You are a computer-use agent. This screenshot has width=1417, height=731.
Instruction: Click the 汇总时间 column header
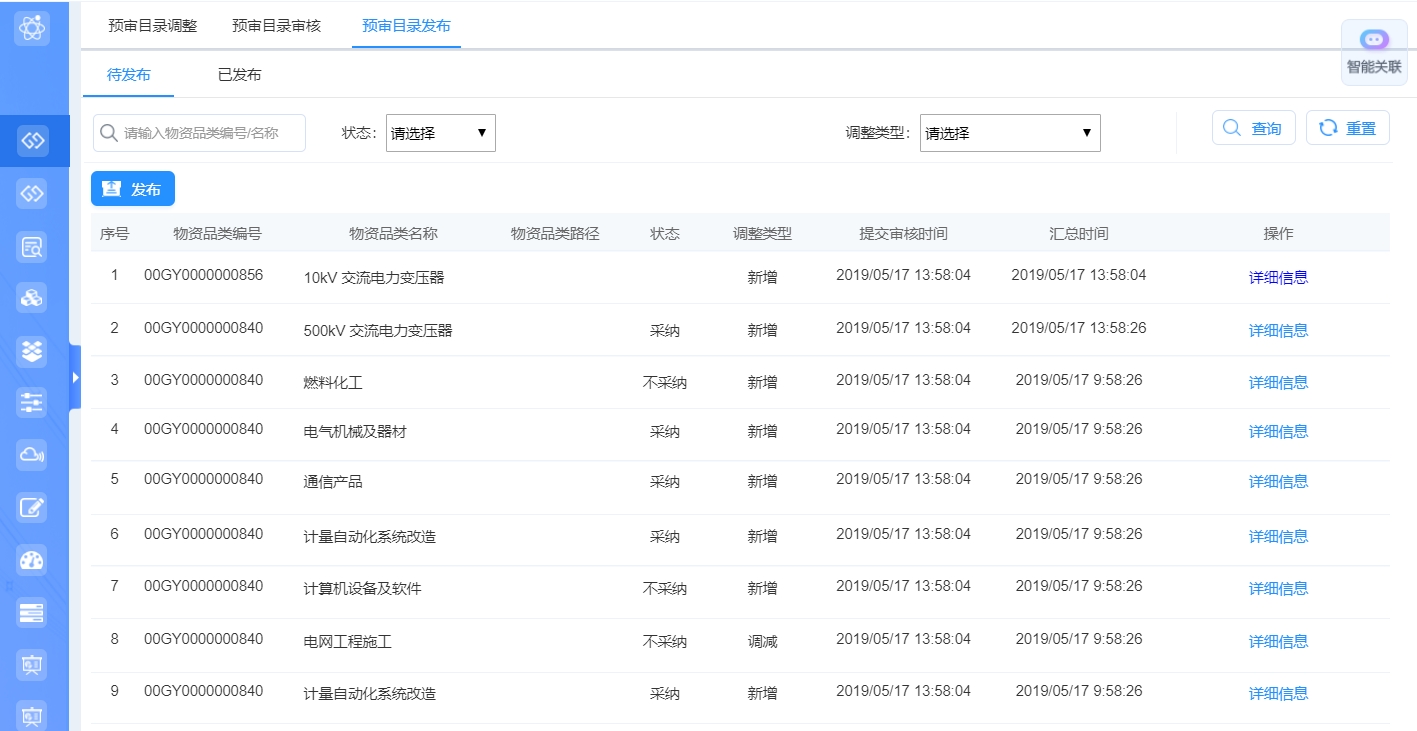click(x=1078, y=234)
